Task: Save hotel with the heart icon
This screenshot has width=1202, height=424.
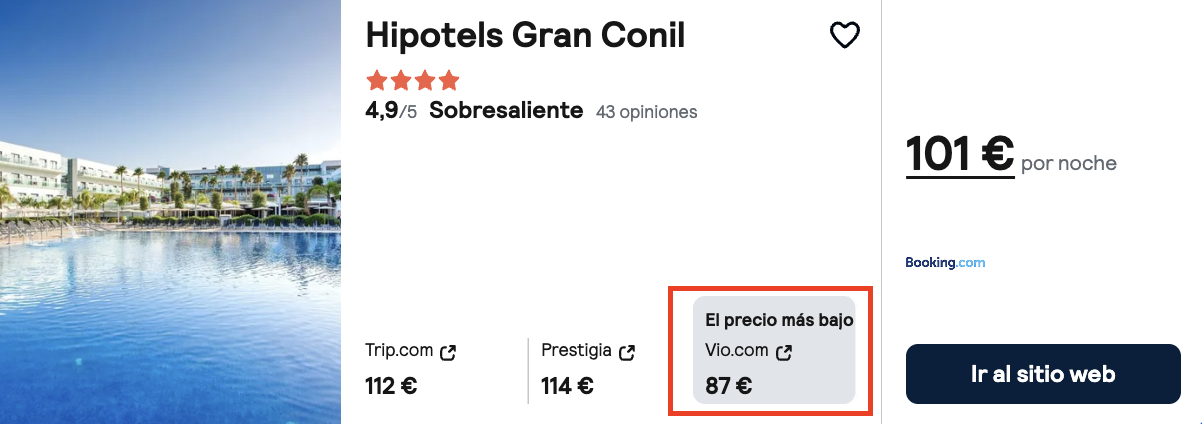Action: click(845, 36)
